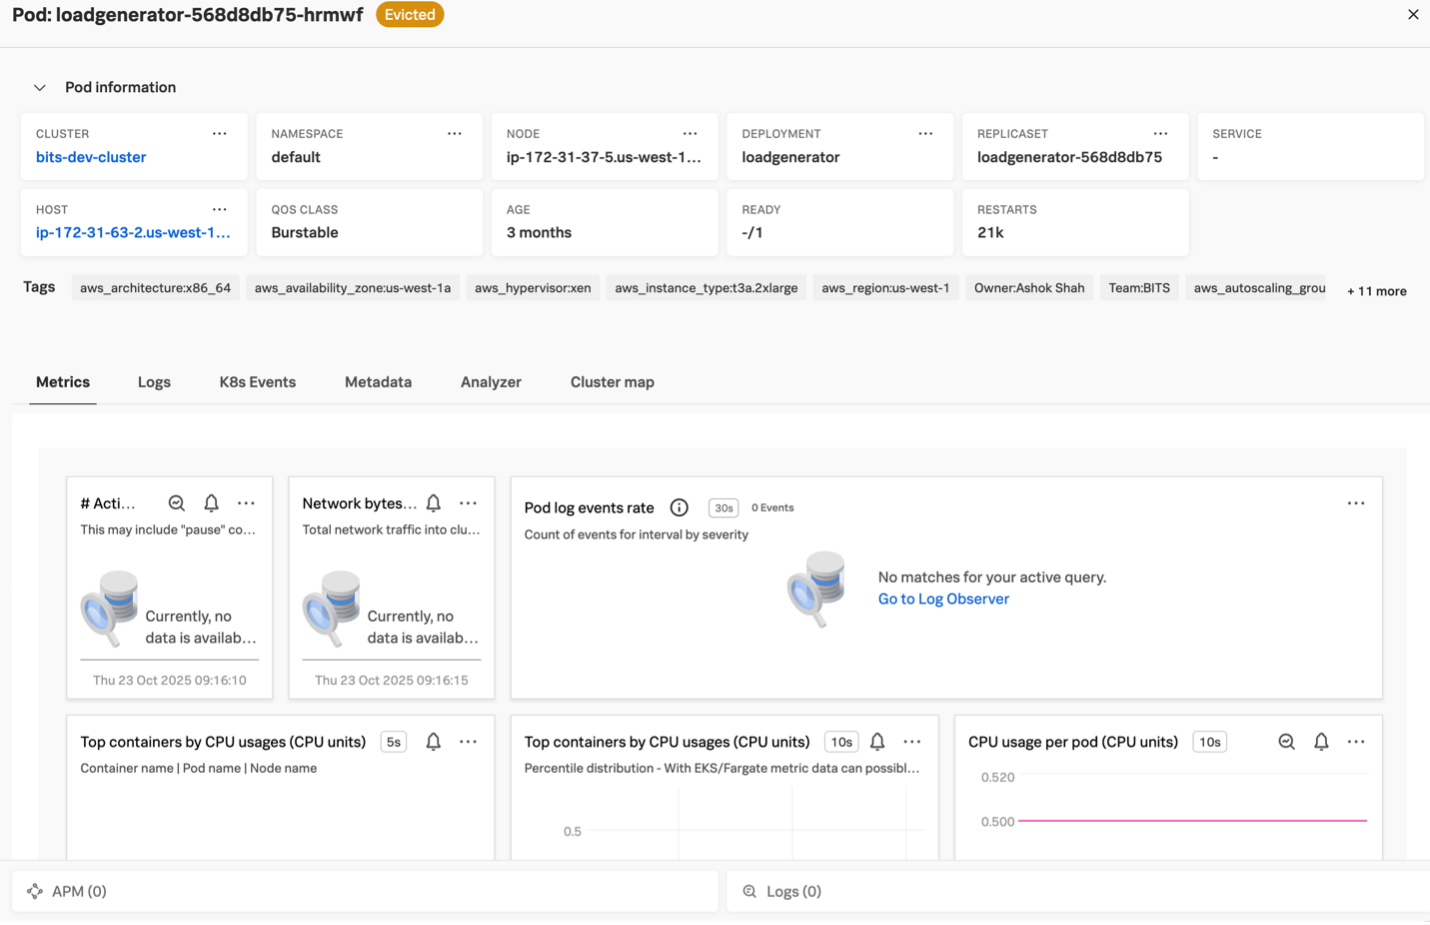Switch to the K8s Events tab
The image size is (1430, 925).
click(x=257, y=382)
